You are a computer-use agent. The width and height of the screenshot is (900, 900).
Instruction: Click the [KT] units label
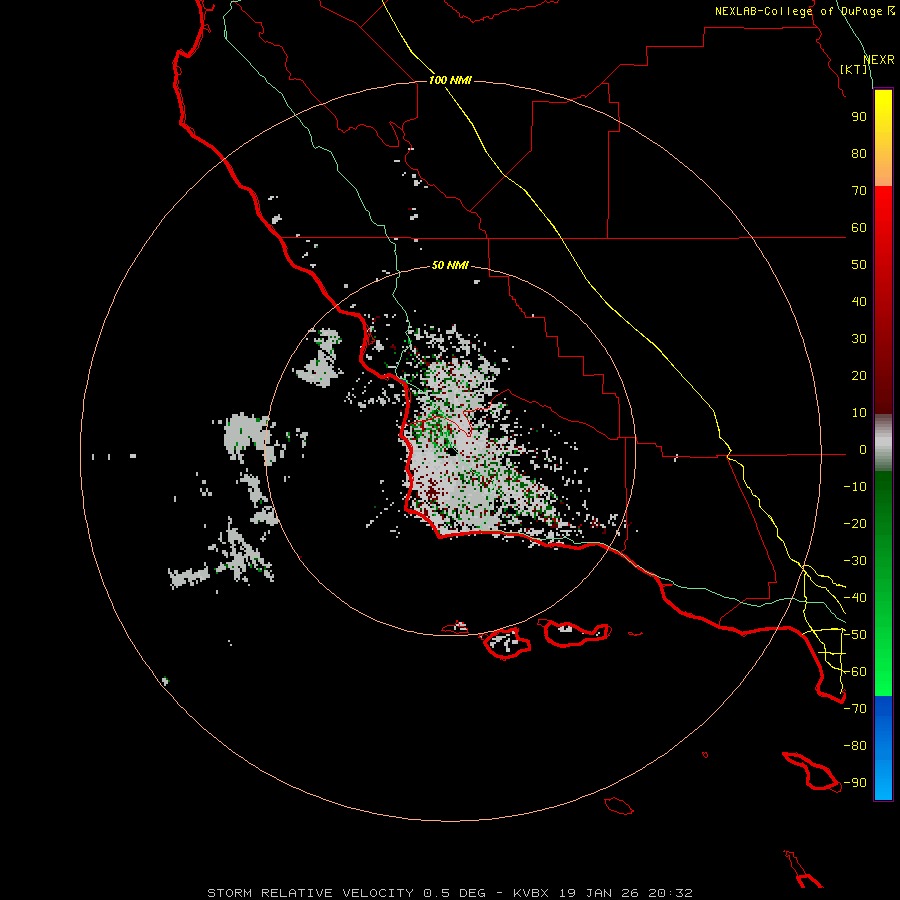click(x=854, y=69)
